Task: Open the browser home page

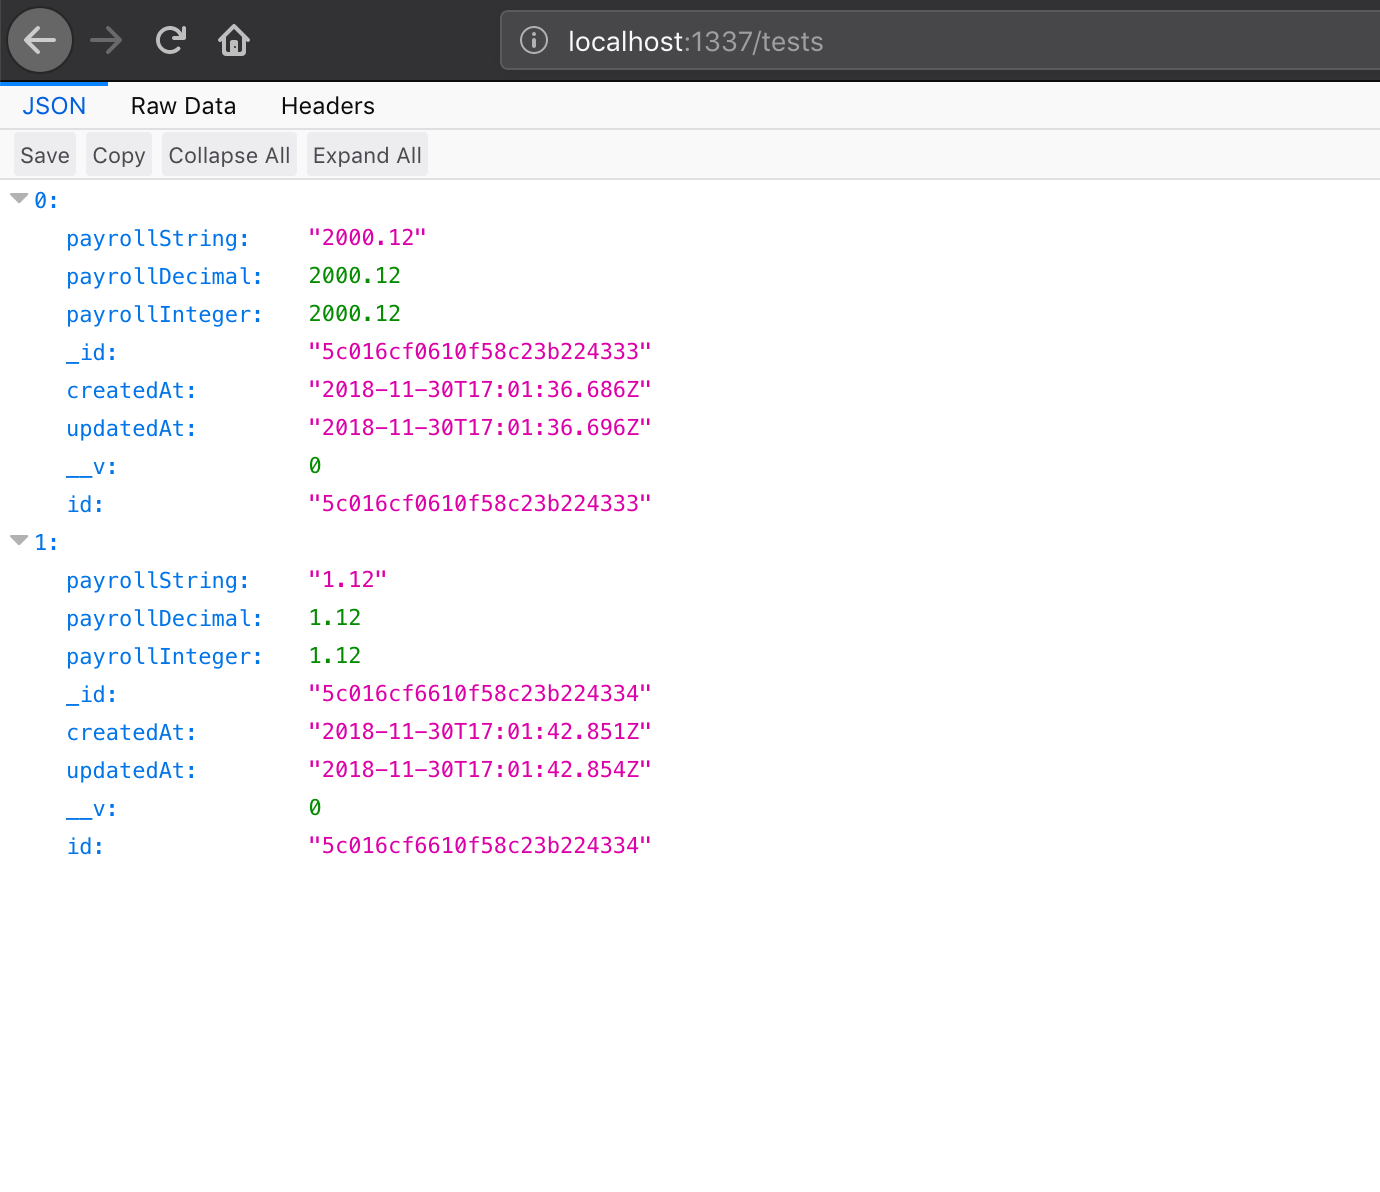Action: [x=234, y=40]
